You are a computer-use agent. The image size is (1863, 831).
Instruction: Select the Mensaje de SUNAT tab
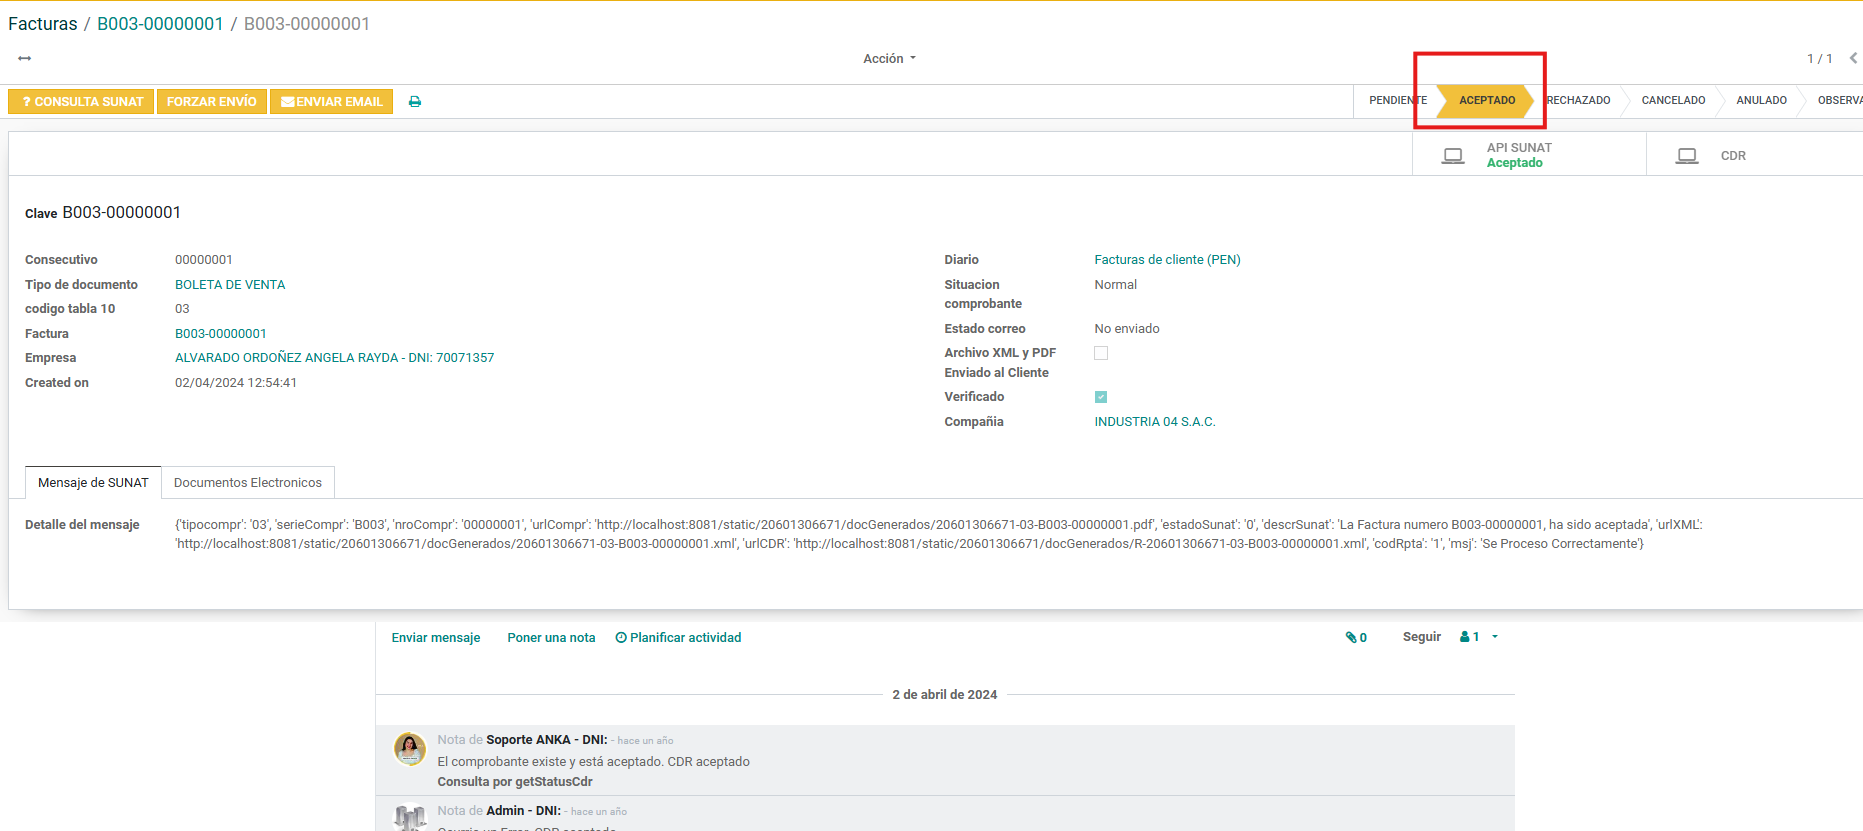[93, 483]
